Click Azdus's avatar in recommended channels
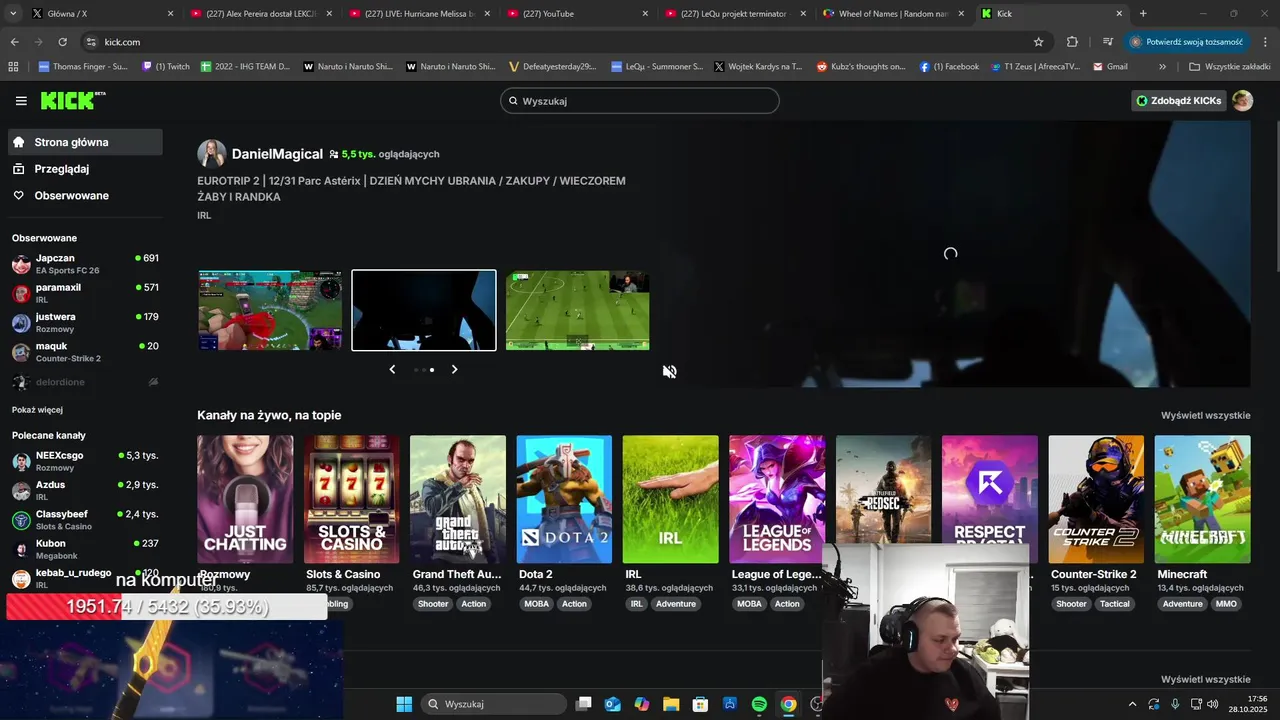The width and height of the screenshot is (1280, 720). (x=21, y=490)
